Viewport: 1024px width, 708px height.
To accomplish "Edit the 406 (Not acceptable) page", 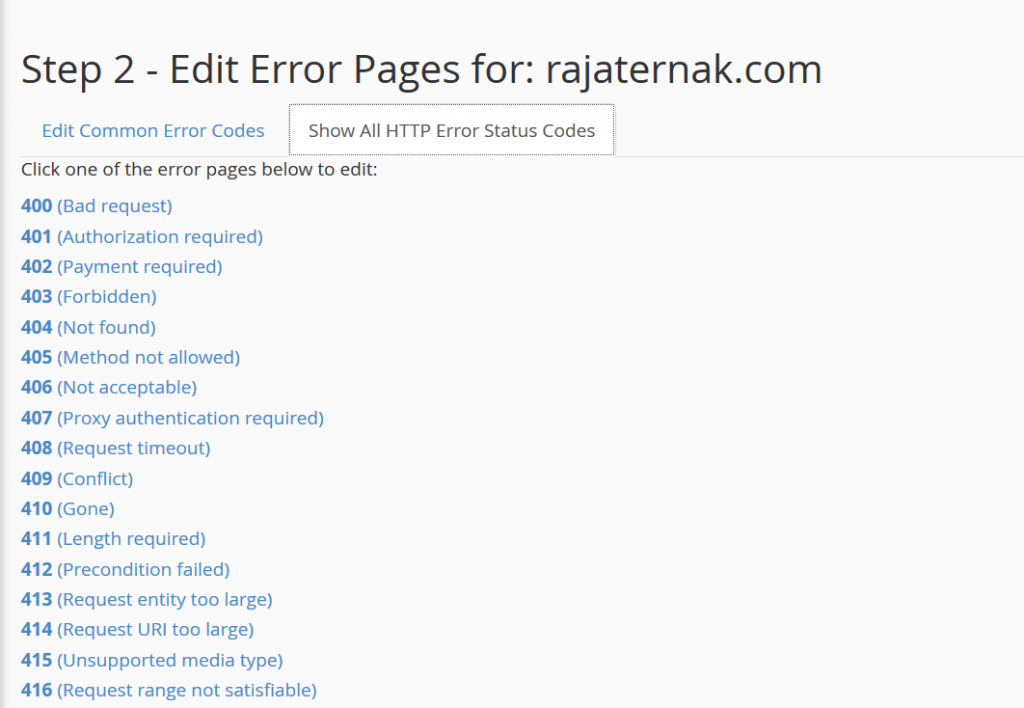I will click(x=108, y=387).
